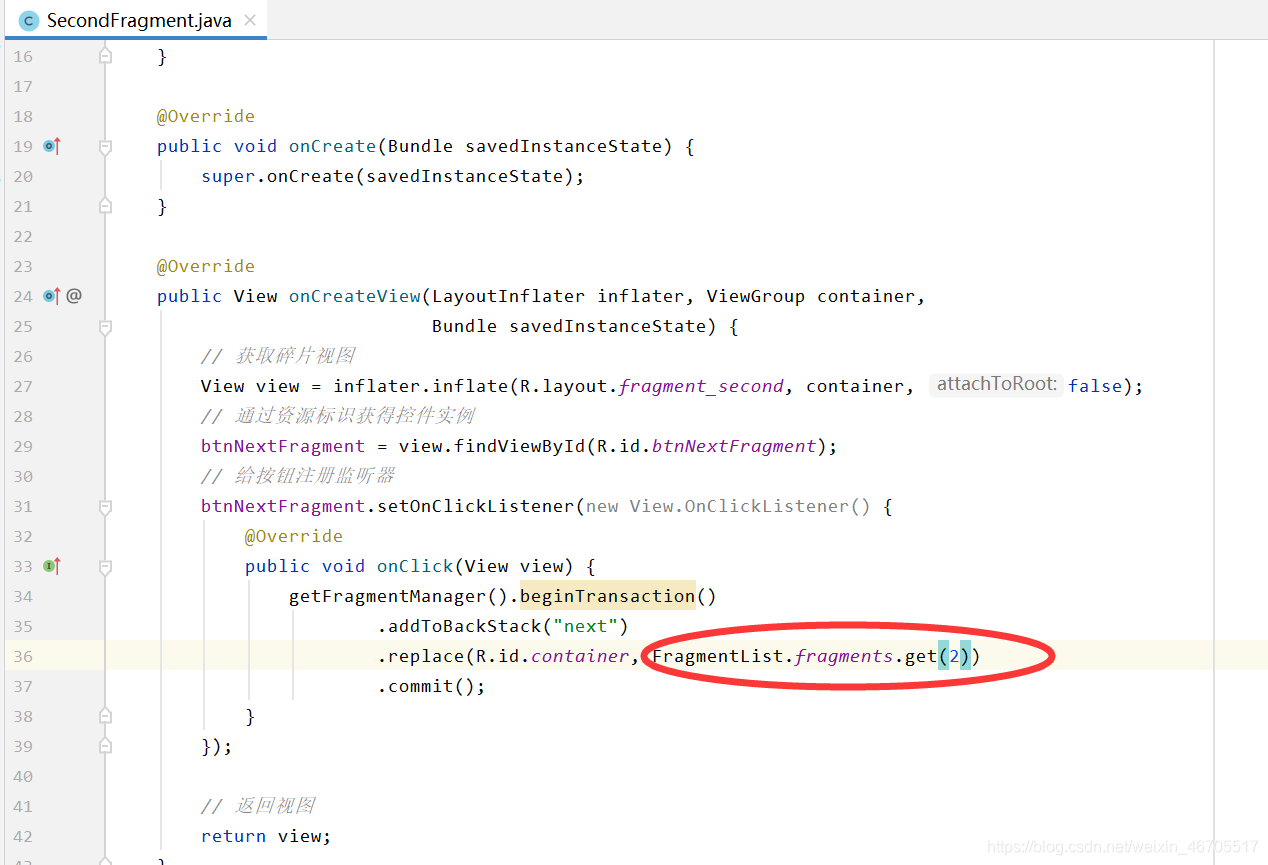Toggle fold marker on line 38
1268x865 pixels.
click(x=105, y=716)
